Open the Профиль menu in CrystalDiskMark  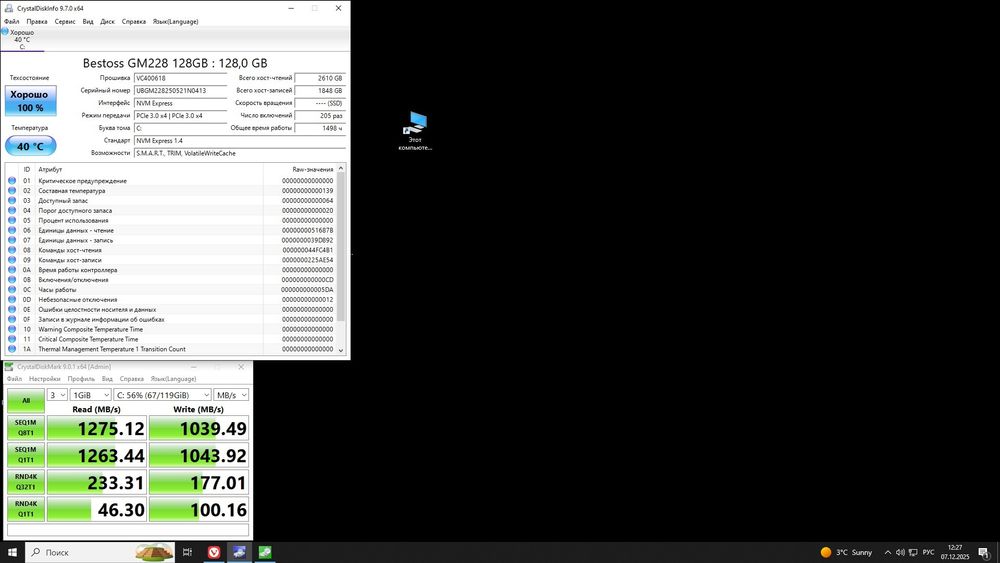coord(81,379)
